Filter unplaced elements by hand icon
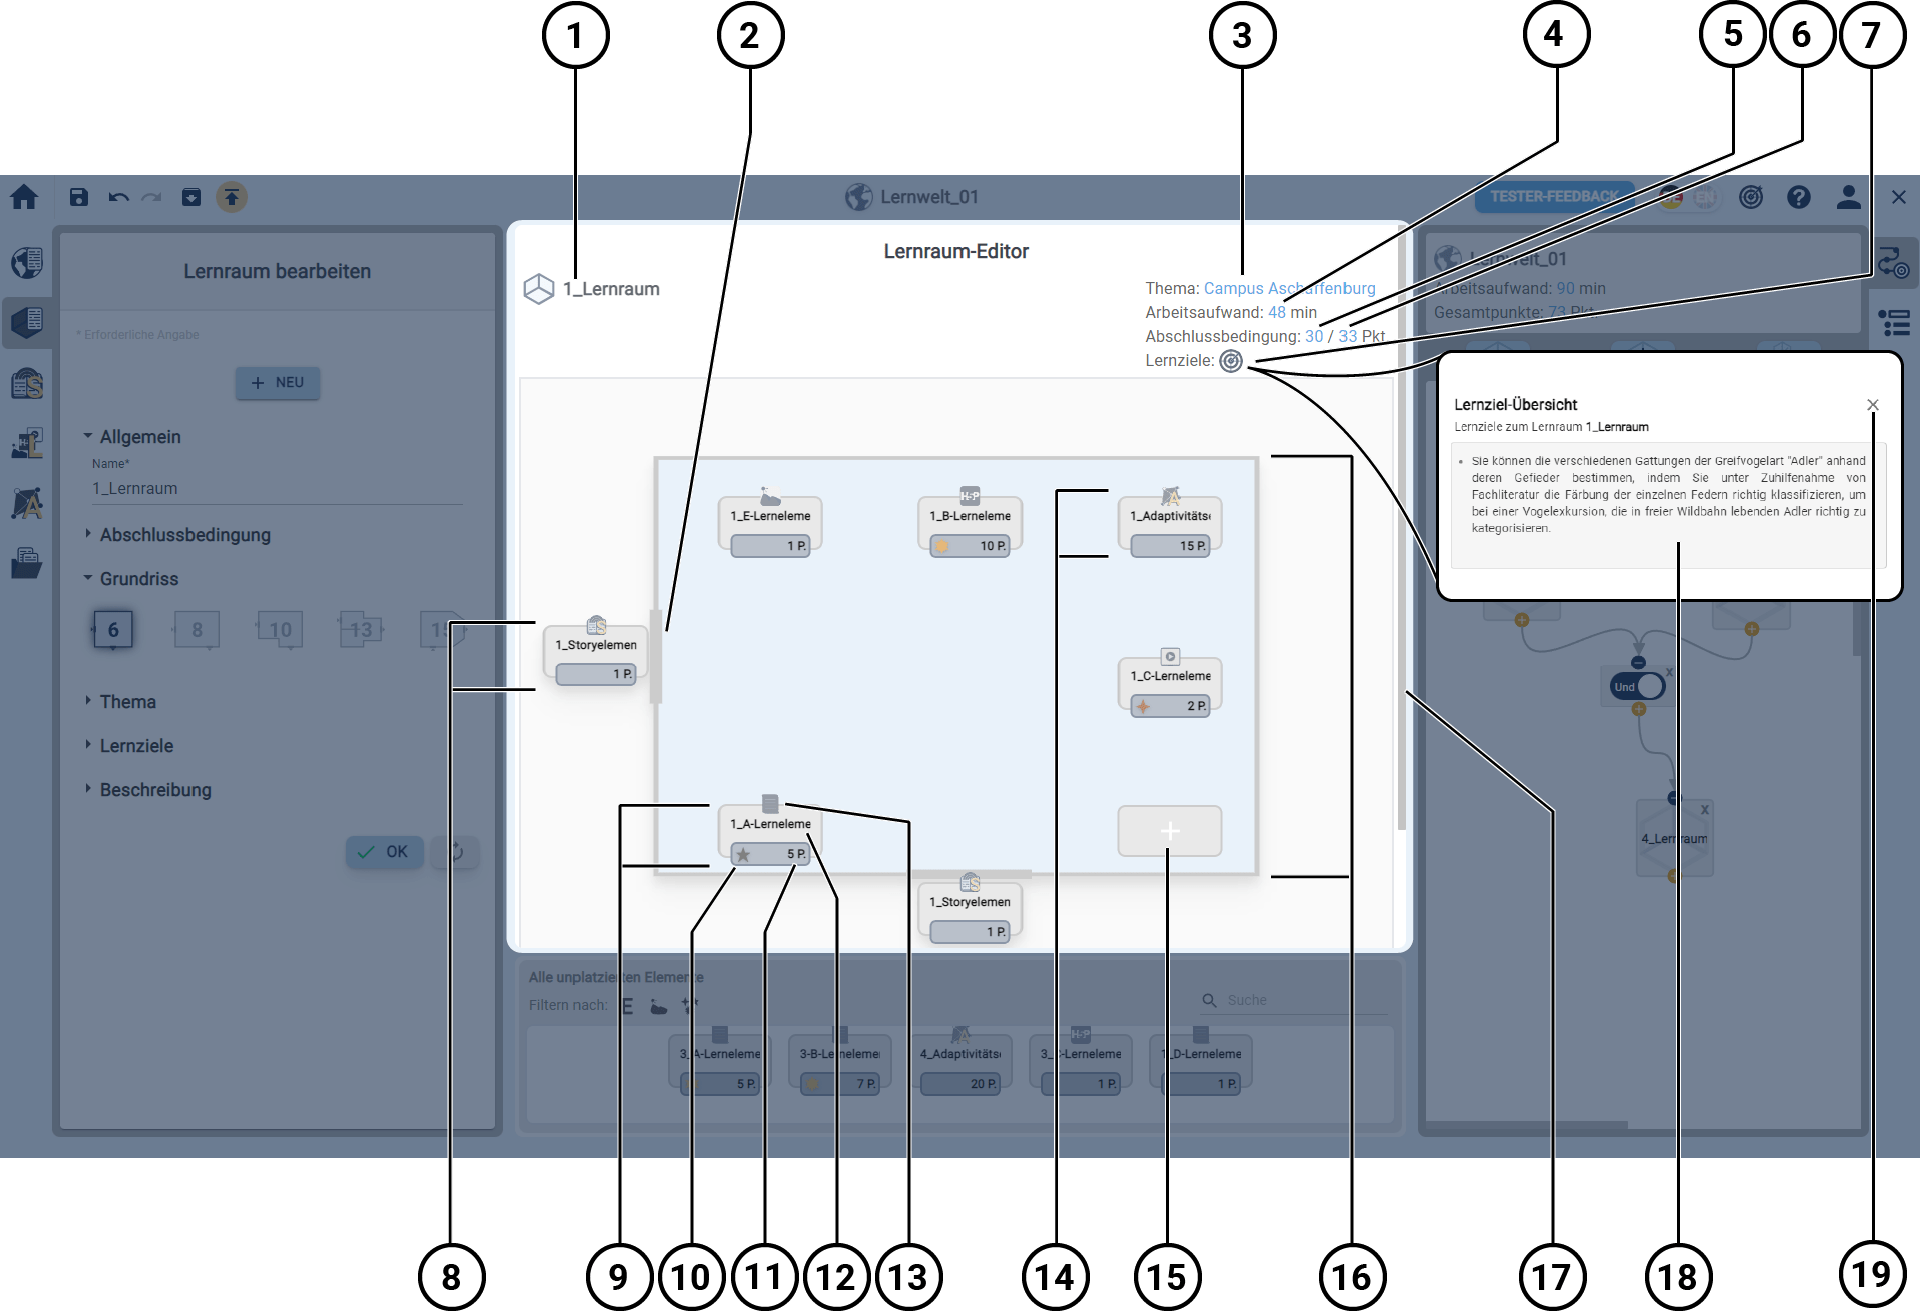Image resolution: width=1920 pixels, height=1311 pixels. click(659, 1006)
